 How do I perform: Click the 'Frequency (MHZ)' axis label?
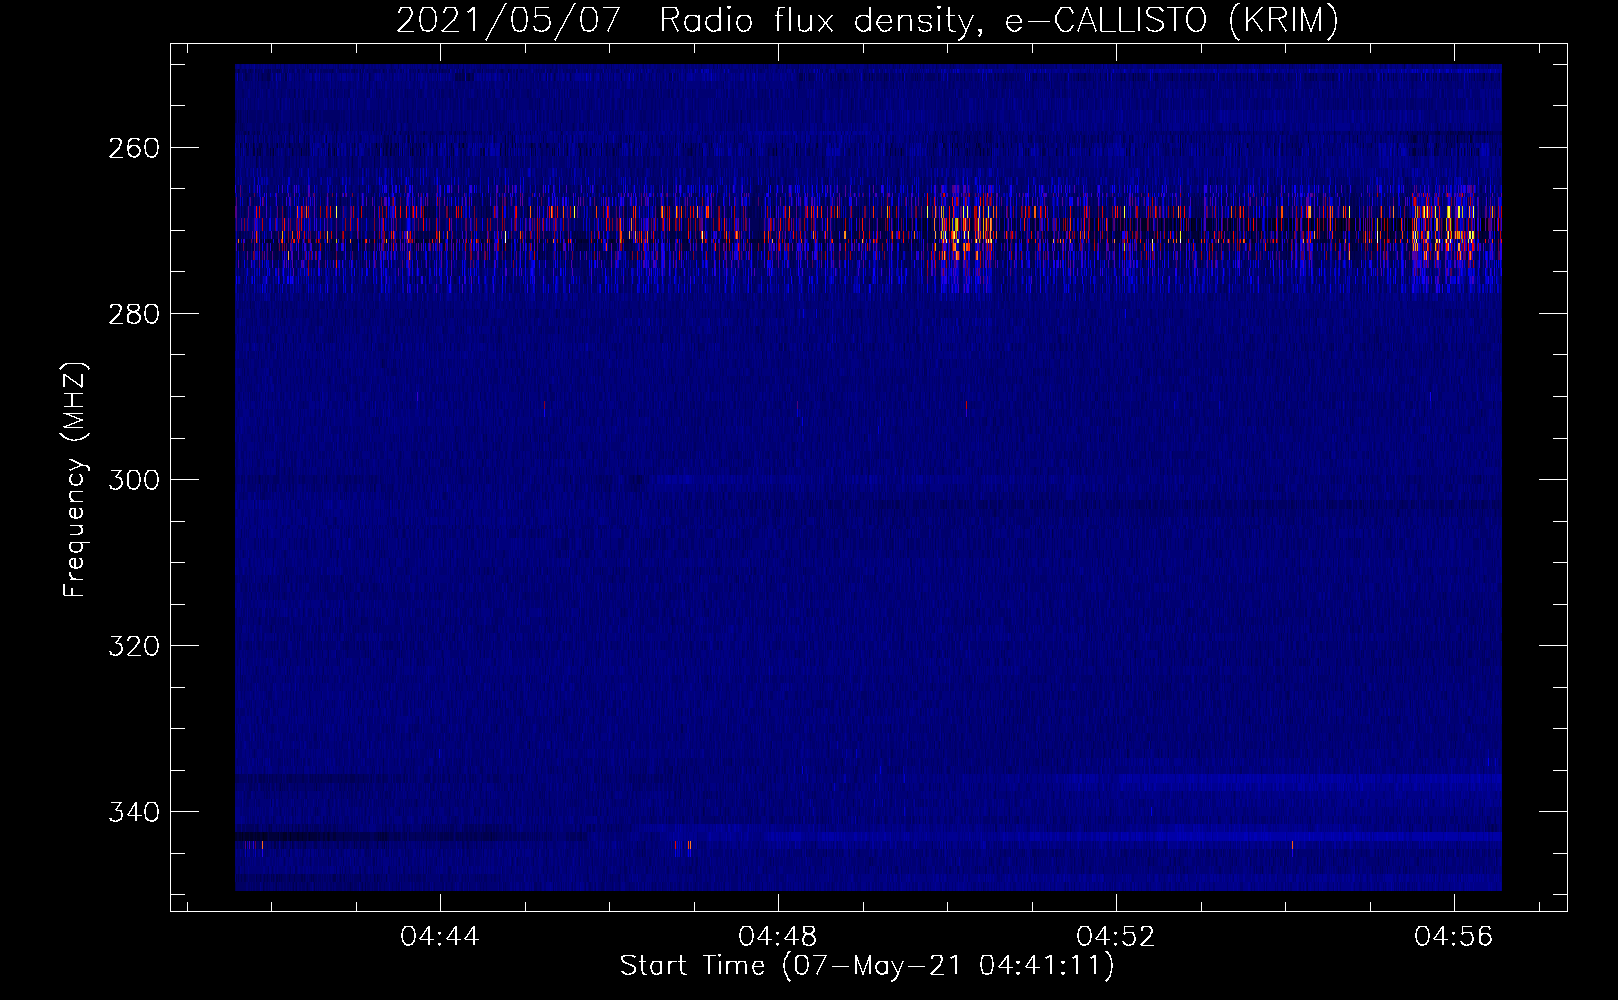coord(75,479)
